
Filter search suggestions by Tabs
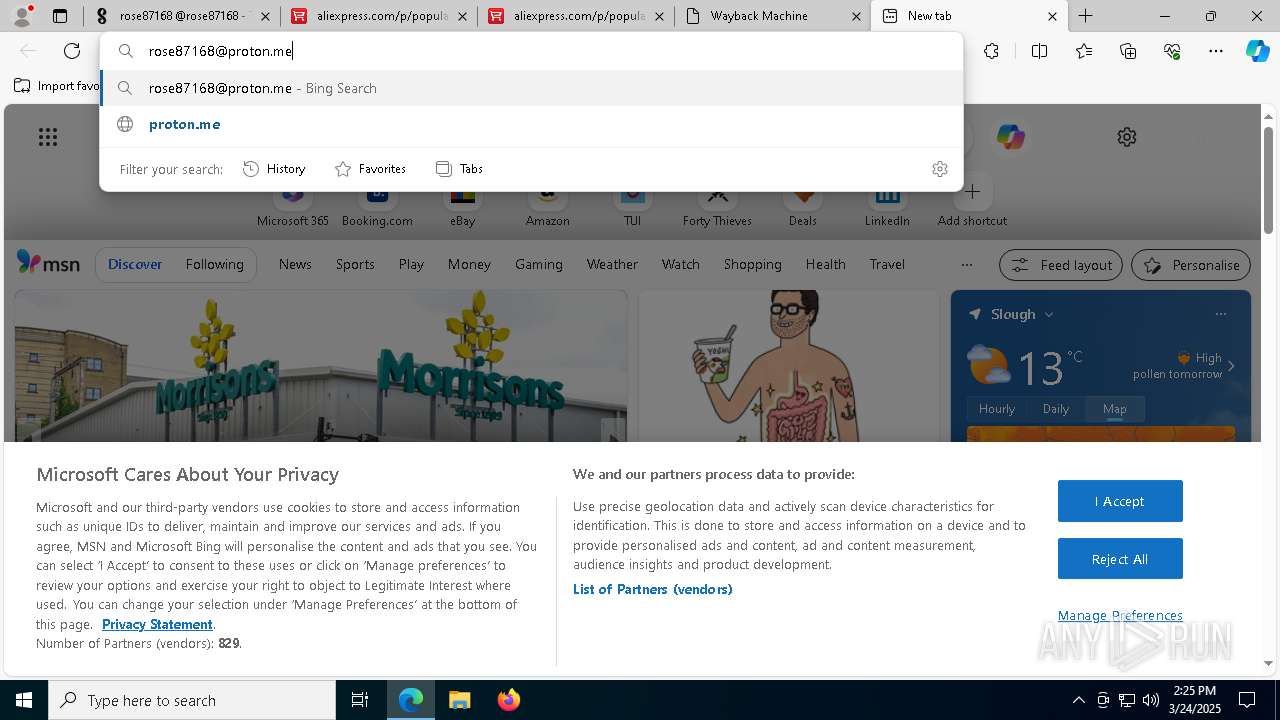[x=459, y=169]
